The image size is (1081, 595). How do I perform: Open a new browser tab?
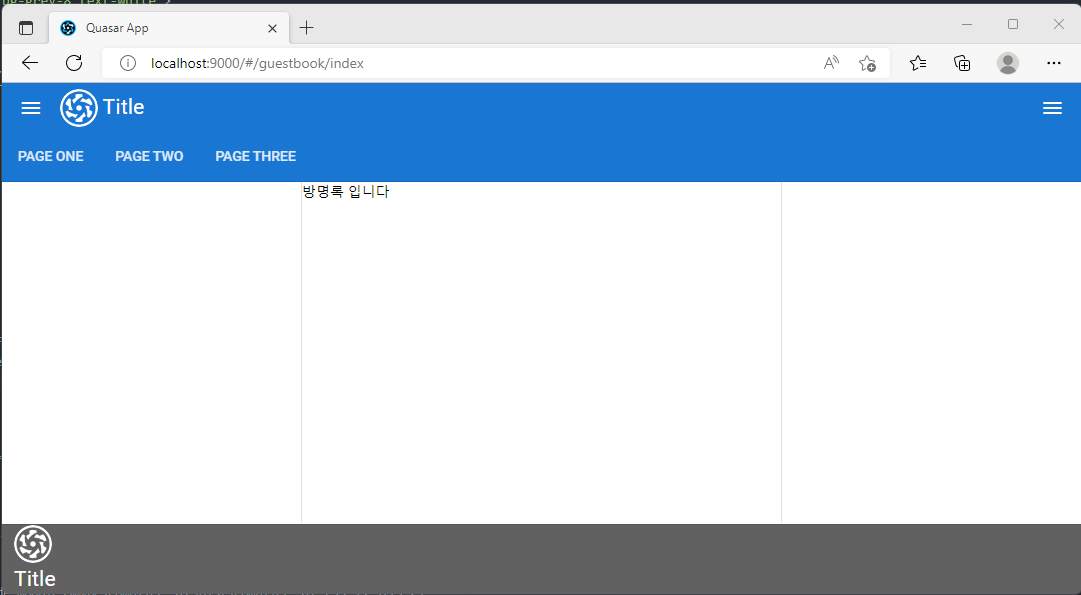tap(307, 28)
